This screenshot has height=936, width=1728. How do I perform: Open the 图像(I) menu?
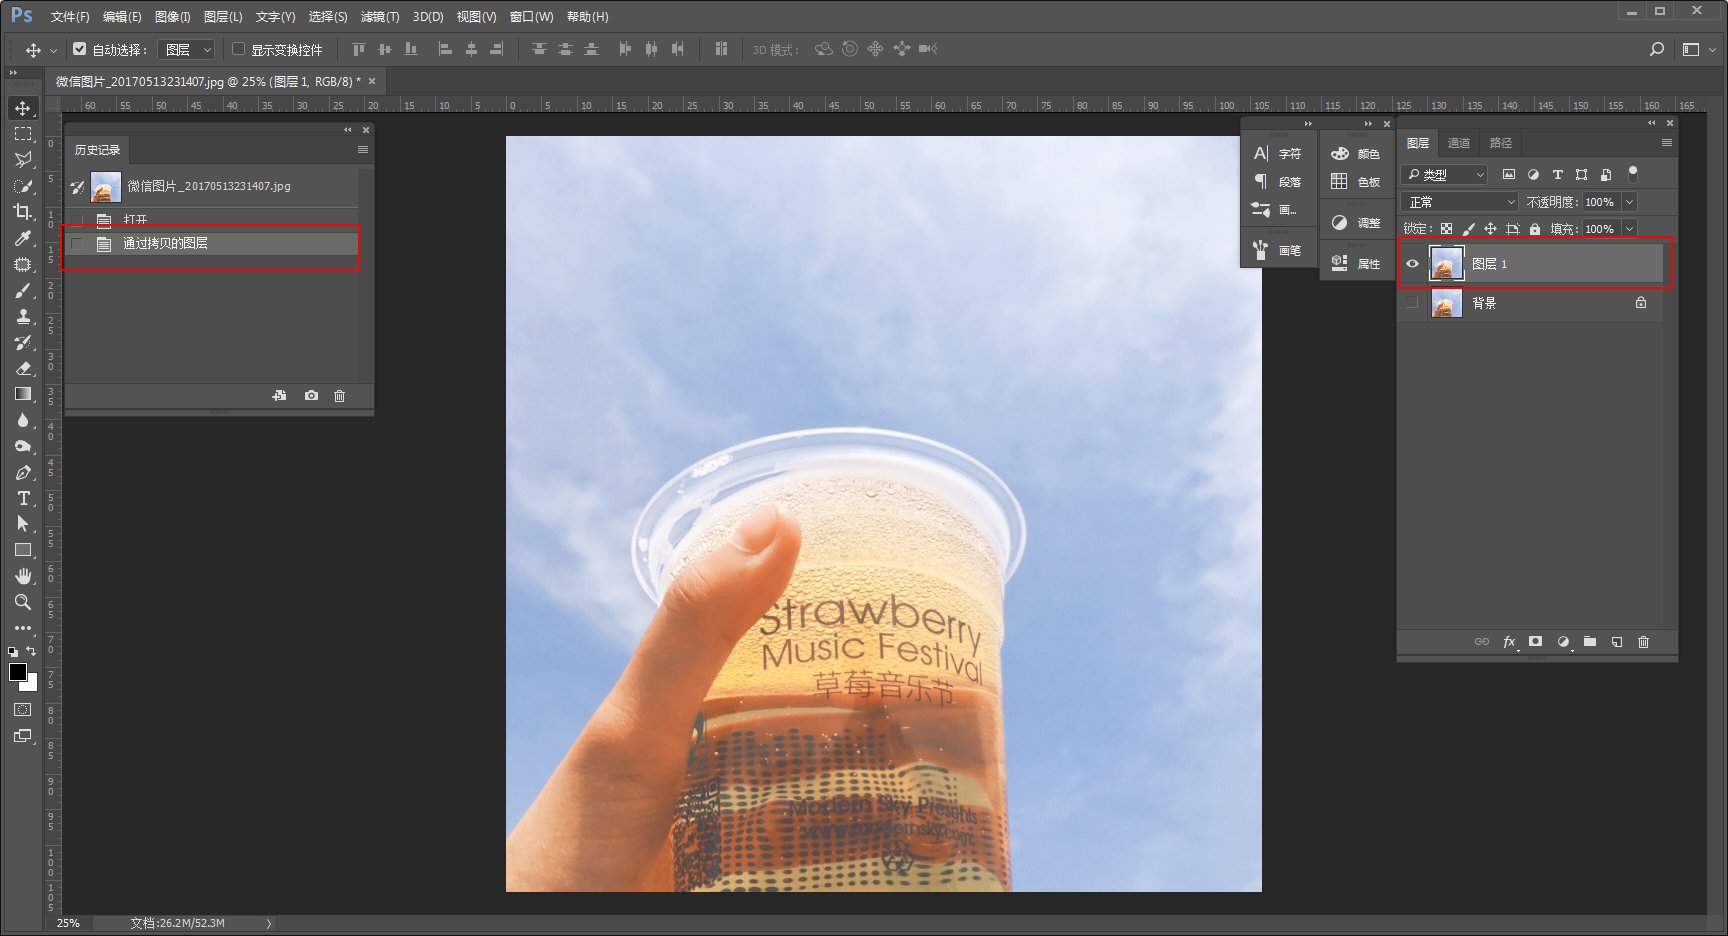click(173, 17)
